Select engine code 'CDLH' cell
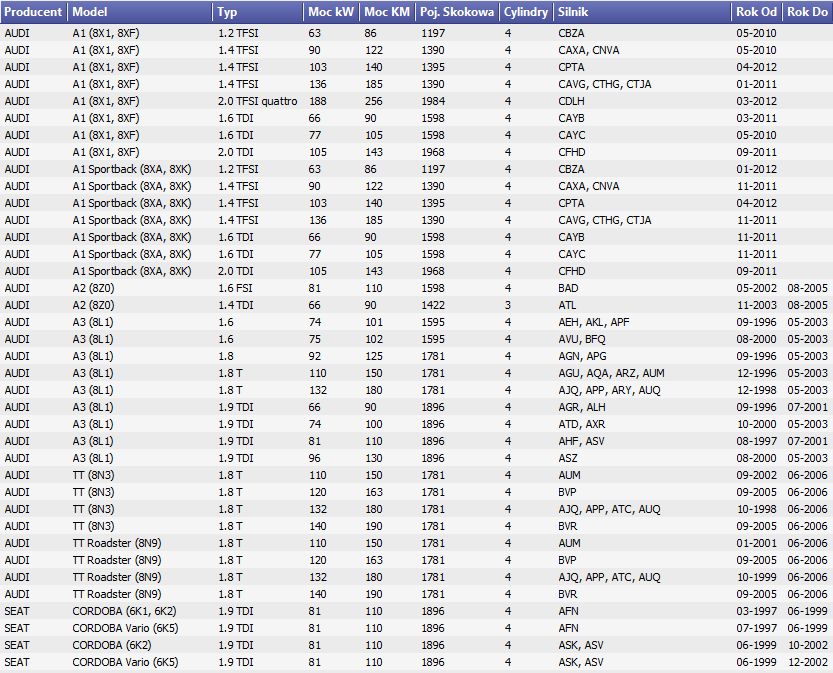The height and width of the screenshot is (673, 833). pyautogui.click(x=571, y=101)
